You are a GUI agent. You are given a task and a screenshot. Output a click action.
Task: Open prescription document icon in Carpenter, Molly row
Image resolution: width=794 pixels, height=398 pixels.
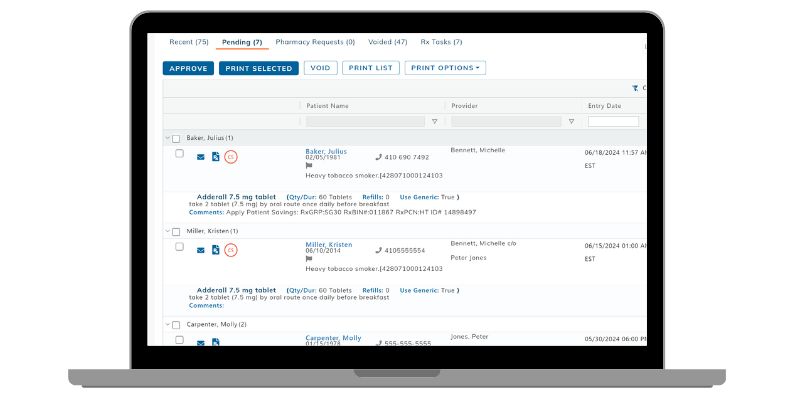click(x=216, y=342)
